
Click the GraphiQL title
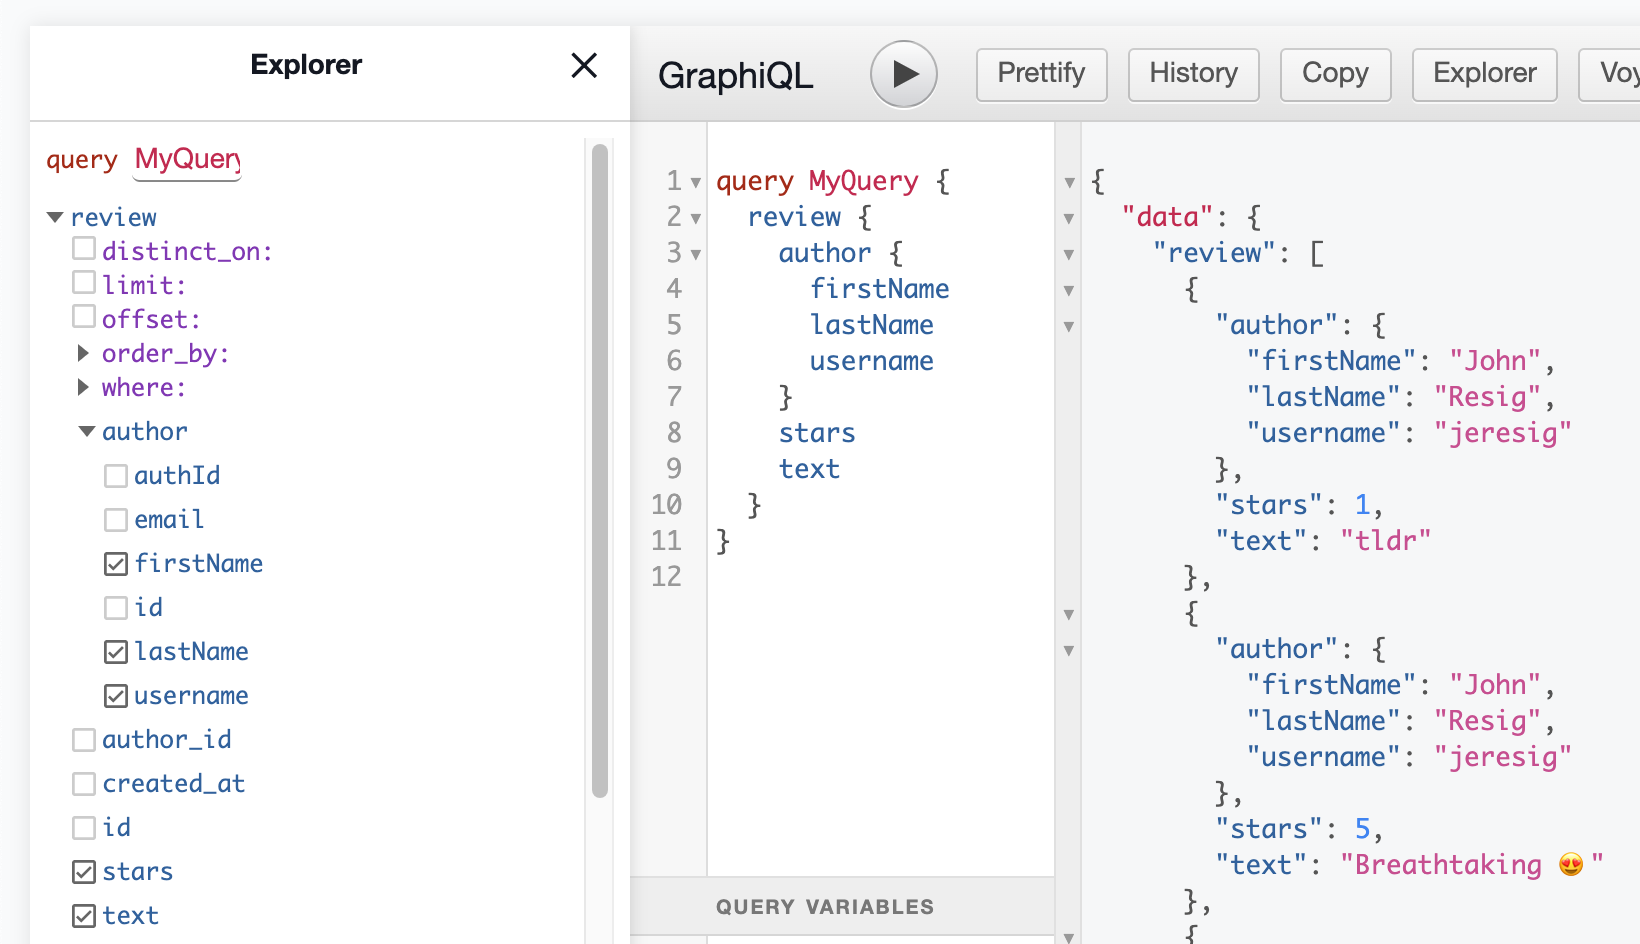(x=735, y=76)
